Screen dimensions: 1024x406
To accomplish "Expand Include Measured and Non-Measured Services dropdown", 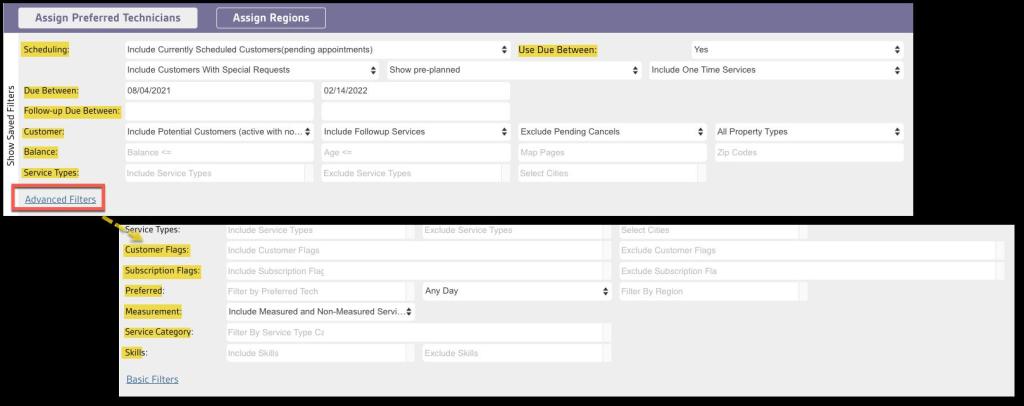I will click(x=320, y=312).
